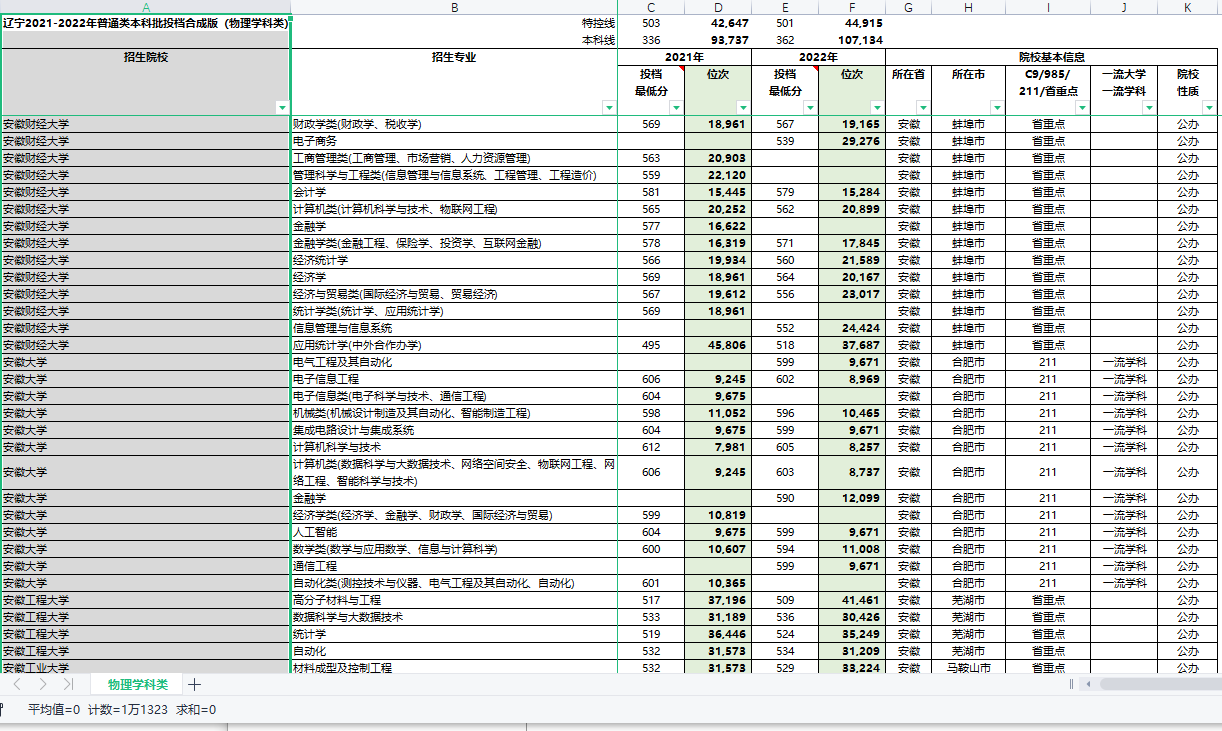Select the rank cell 41,461
The height and width of the screenshot is (731, 1222).
(x=852, y=600)
